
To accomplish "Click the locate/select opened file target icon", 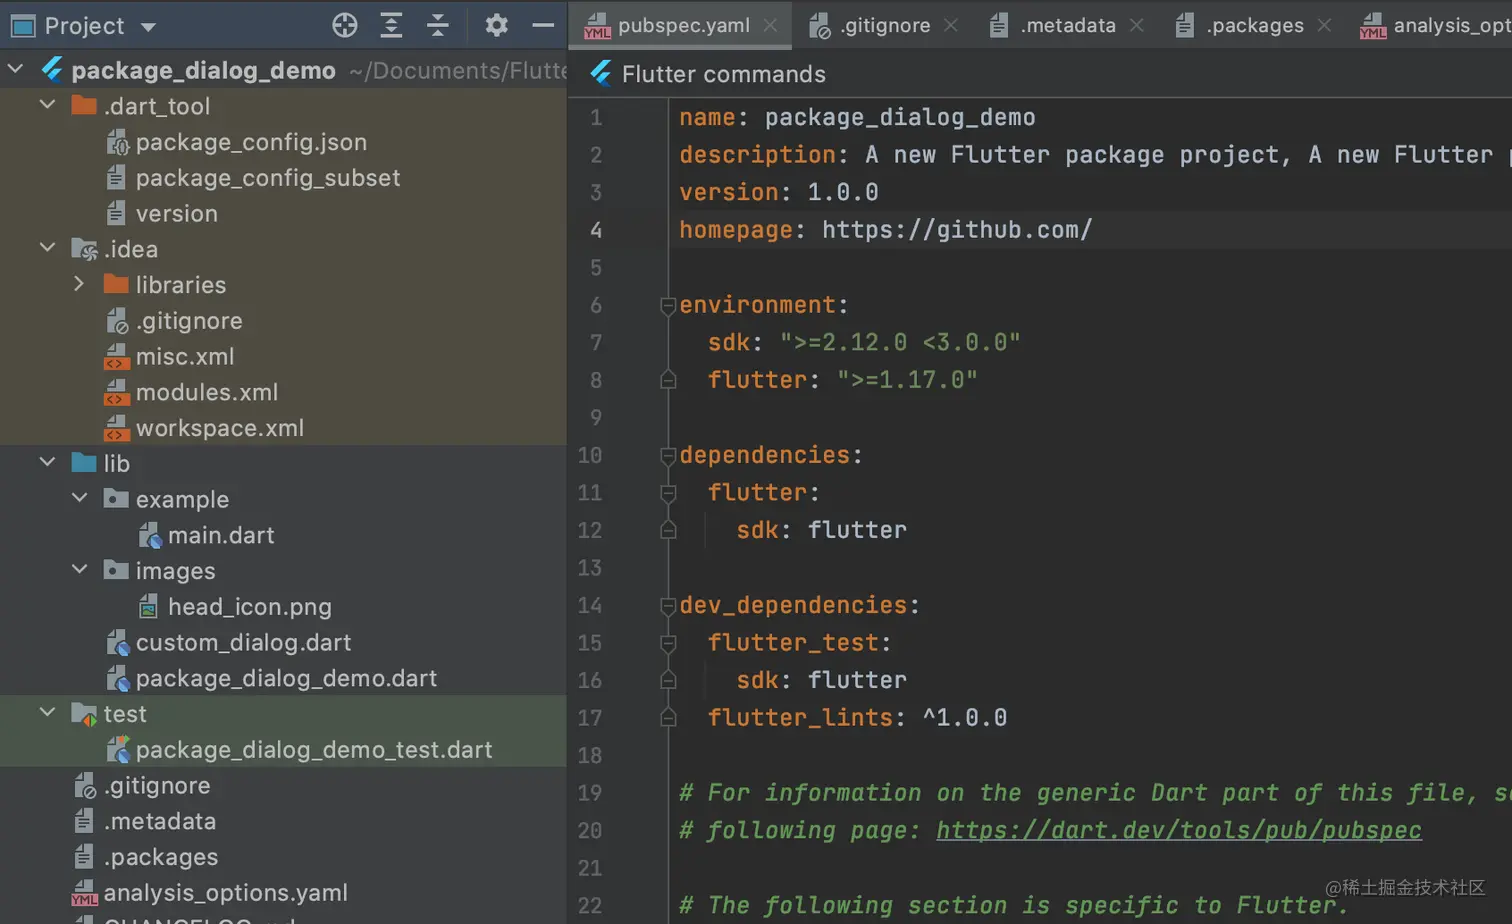I will [345, 25].
